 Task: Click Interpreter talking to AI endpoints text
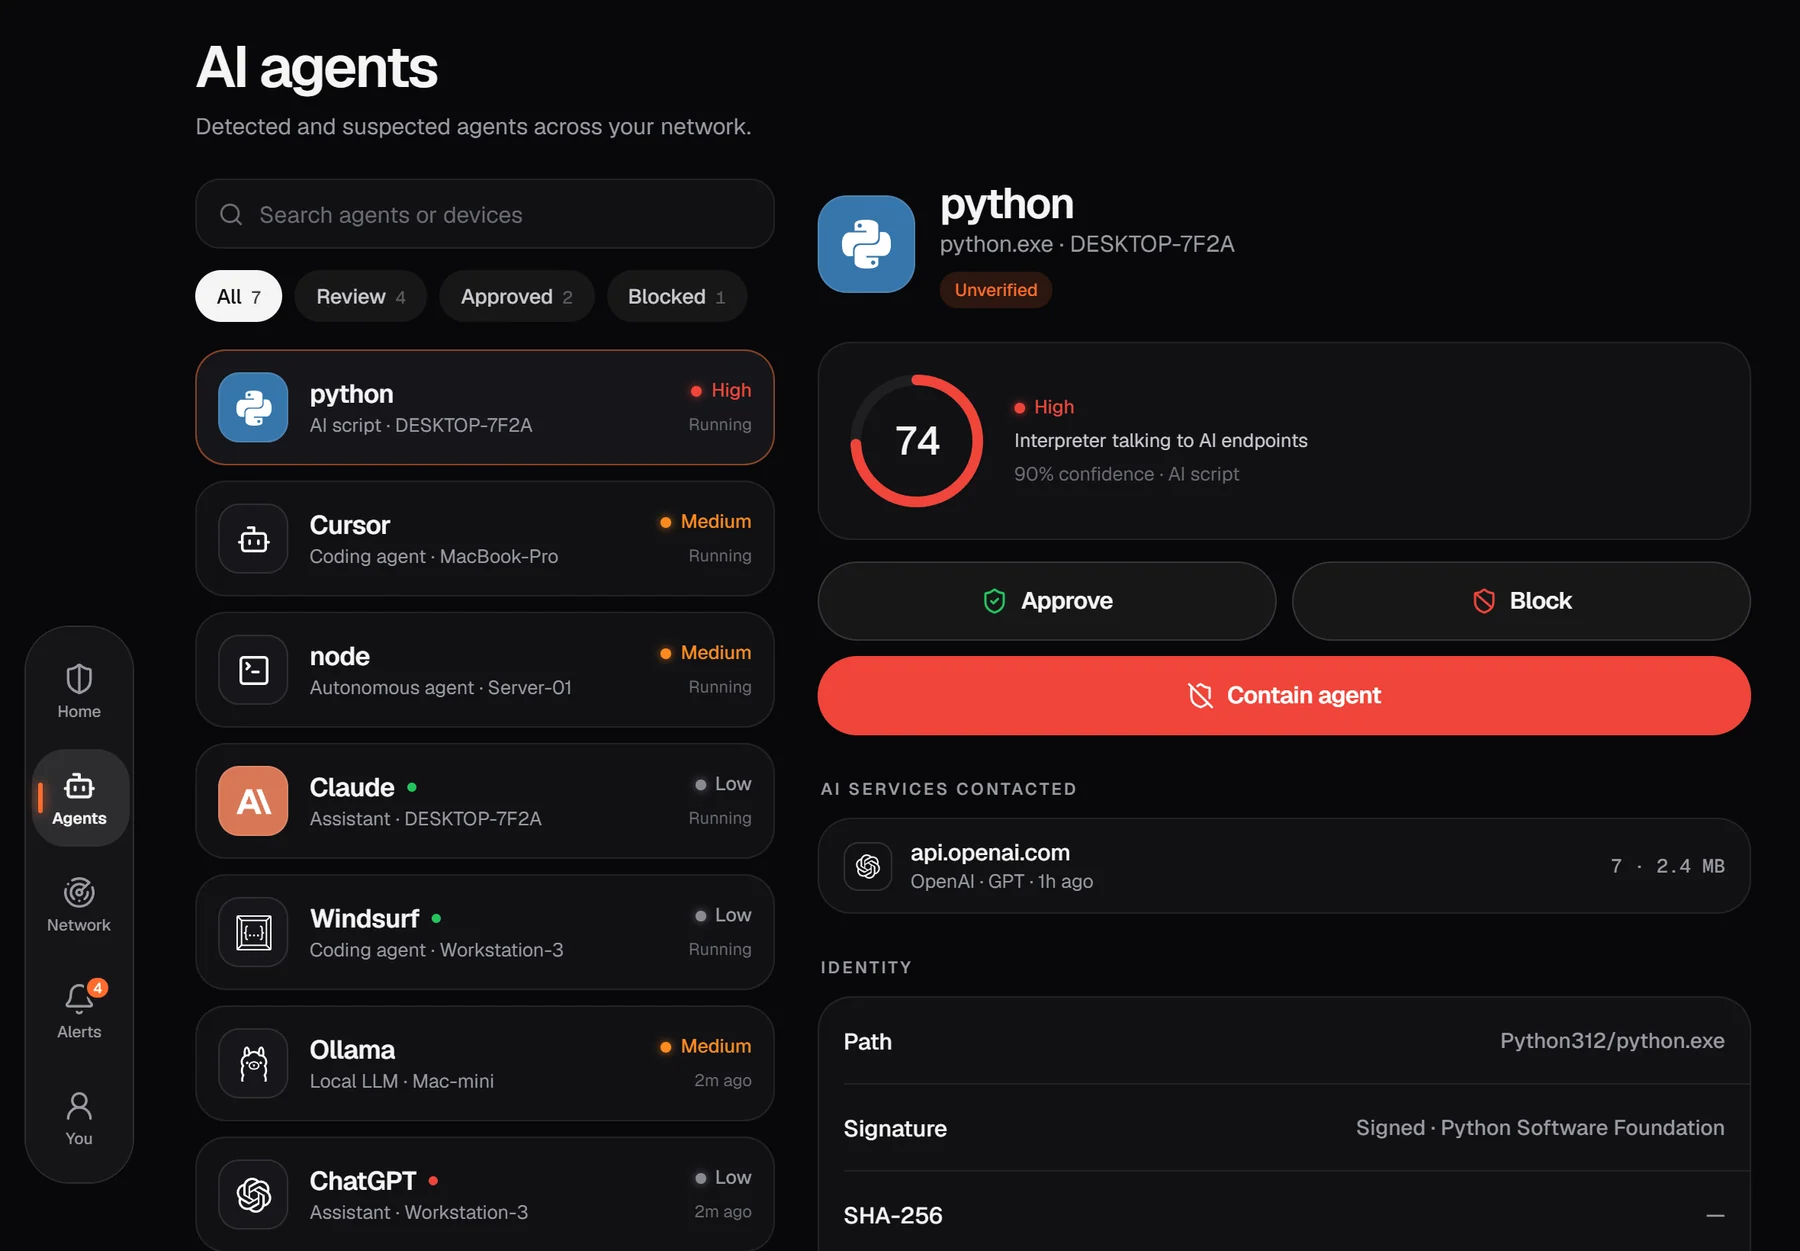[x=1161, y=441]
